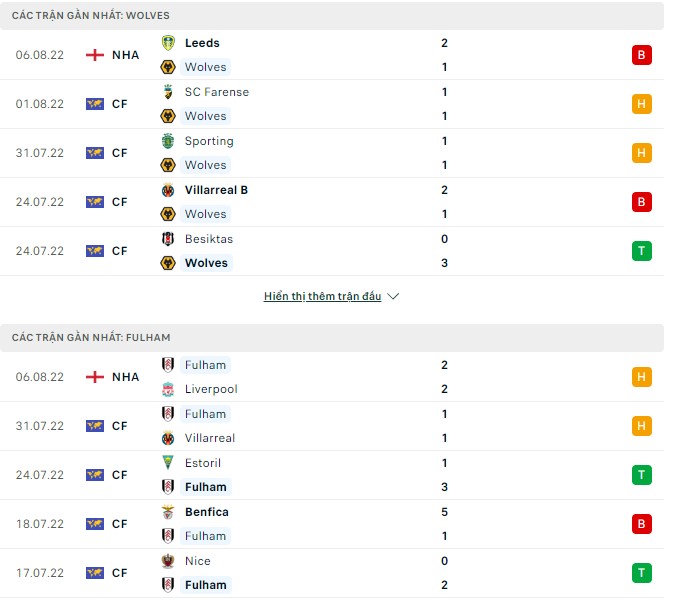Click the Benfica team crest icon
Screen dimensions: 673x600
pos(168,512)
